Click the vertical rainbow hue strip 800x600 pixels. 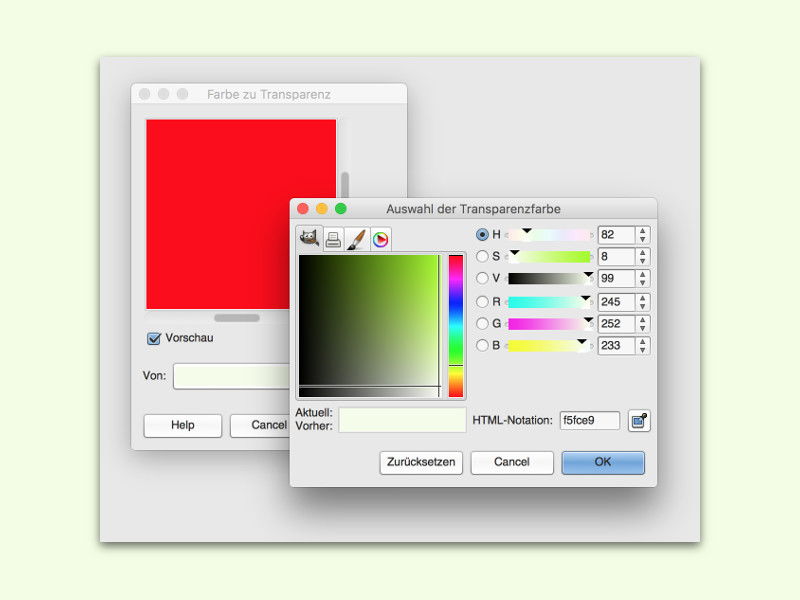pyautogui.click(x=456, y=326)
